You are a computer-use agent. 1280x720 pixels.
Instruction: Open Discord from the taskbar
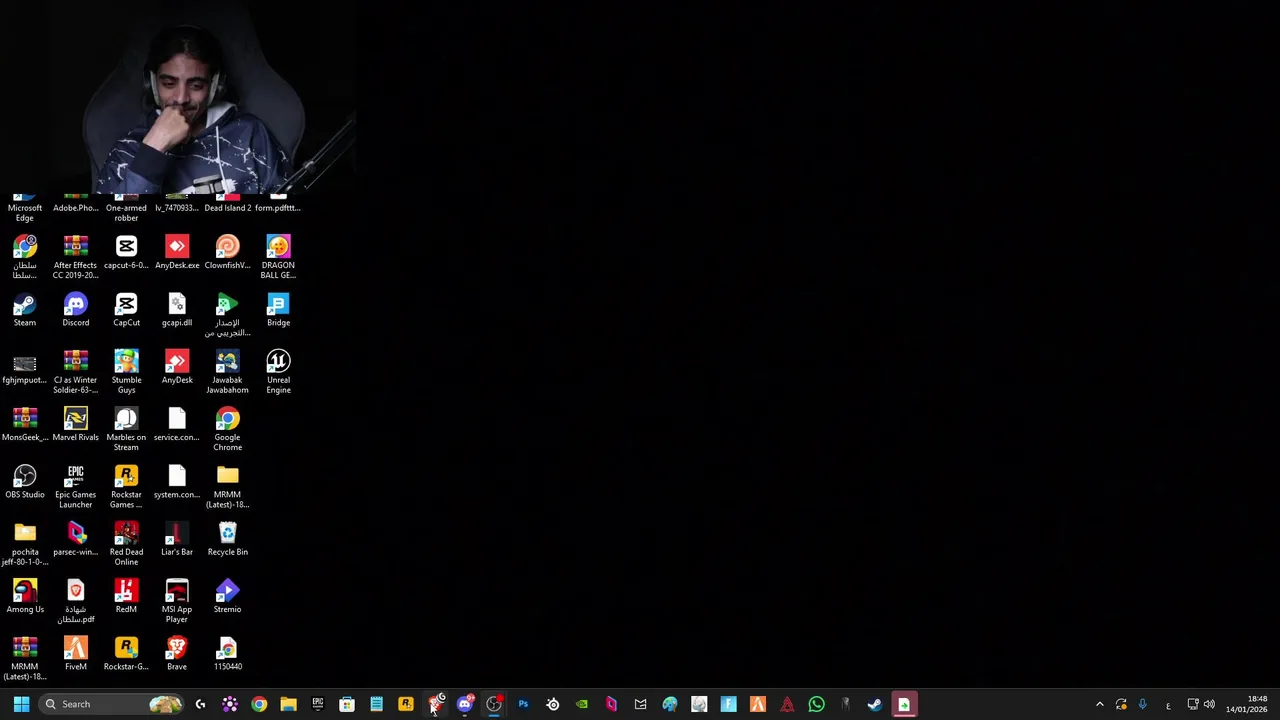tap(465, 704)
